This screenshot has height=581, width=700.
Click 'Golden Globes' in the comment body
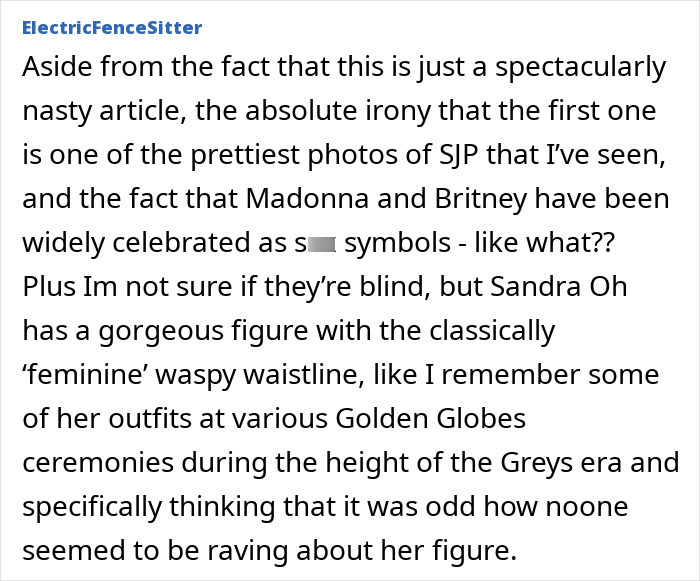pyautogui.click(x=430, y=418)
